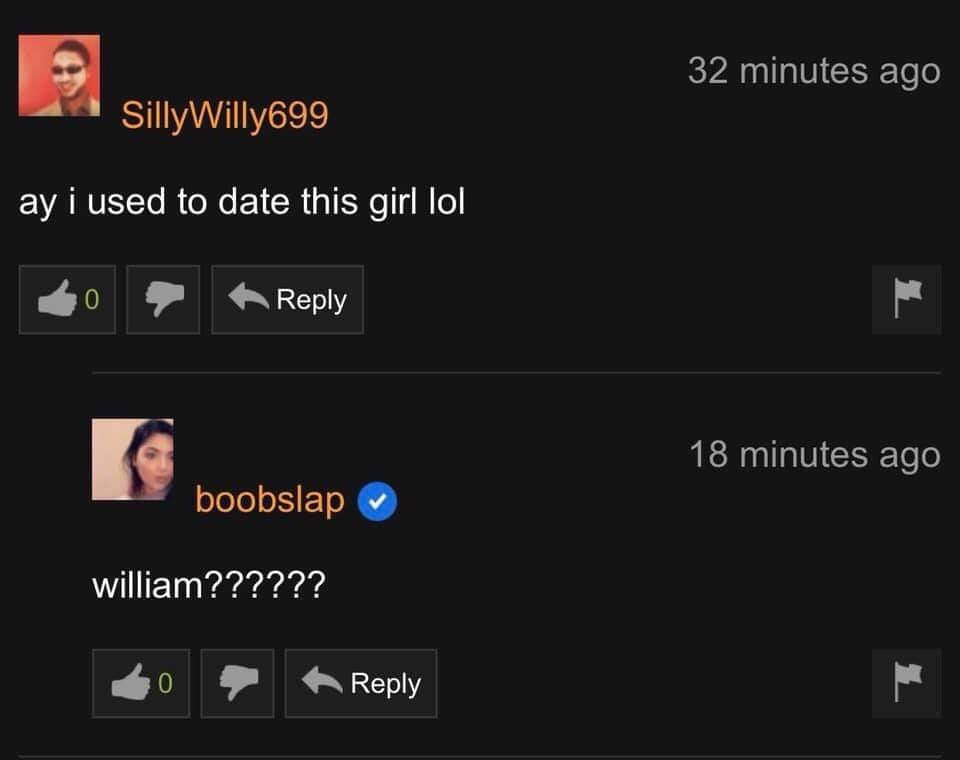The height and width of the screenshot is (760, 960).
Task: Click like count on boobslap's reply
Action: click(165, 683)
